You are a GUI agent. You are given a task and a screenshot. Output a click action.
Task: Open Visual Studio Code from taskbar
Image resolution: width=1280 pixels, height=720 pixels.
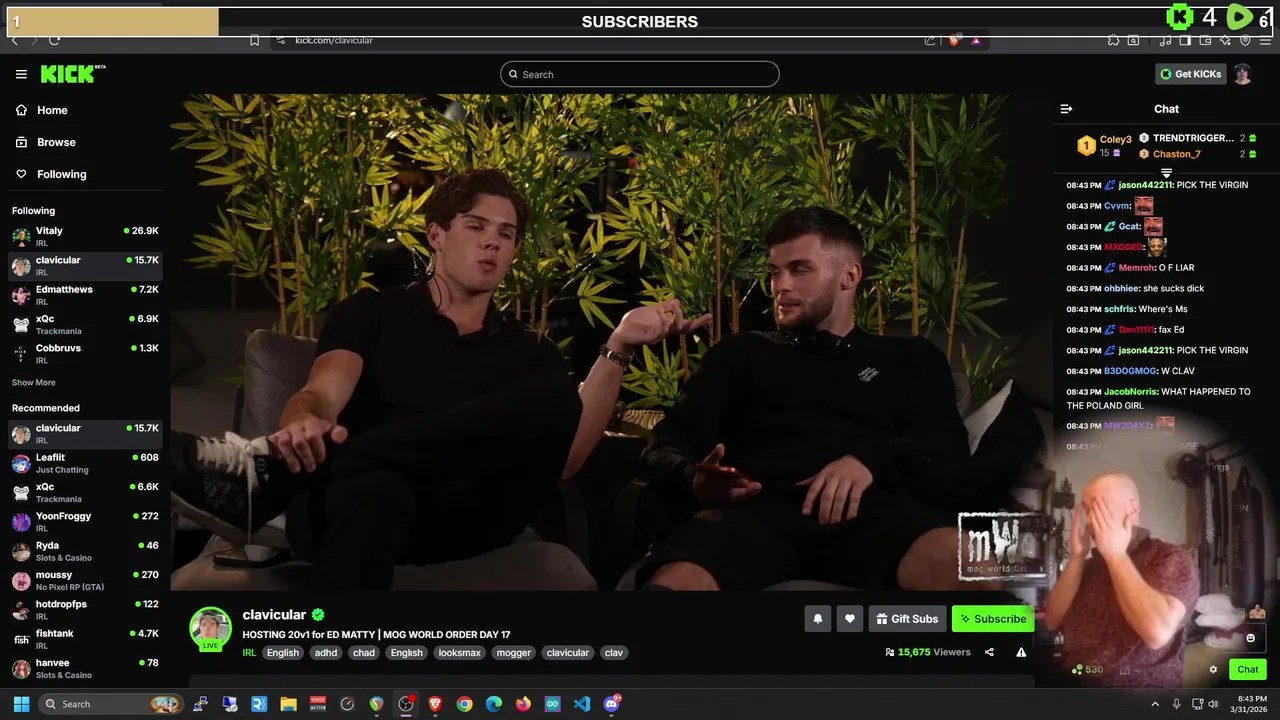point(582,704)
